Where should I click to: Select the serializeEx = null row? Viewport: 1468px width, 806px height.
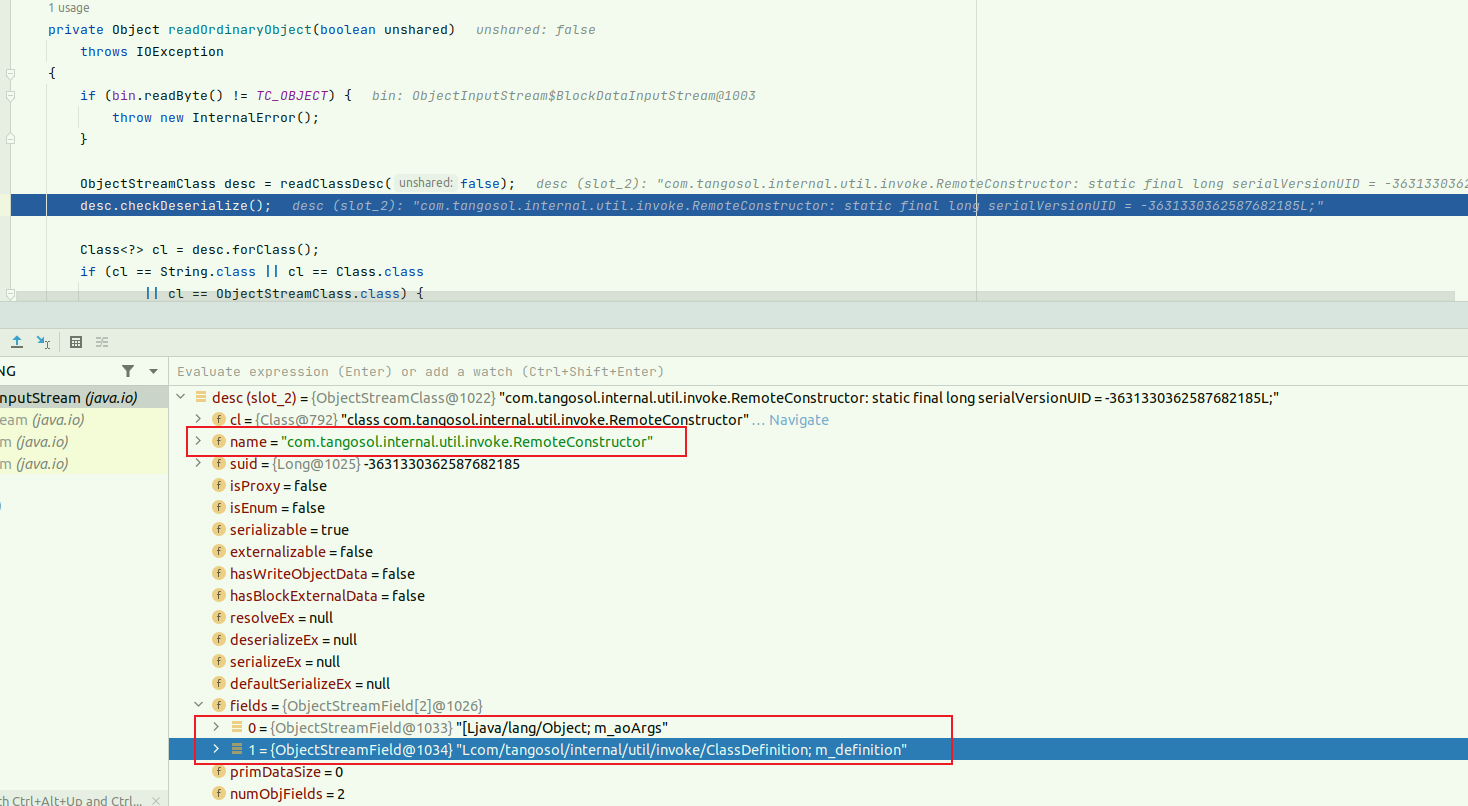818,662
